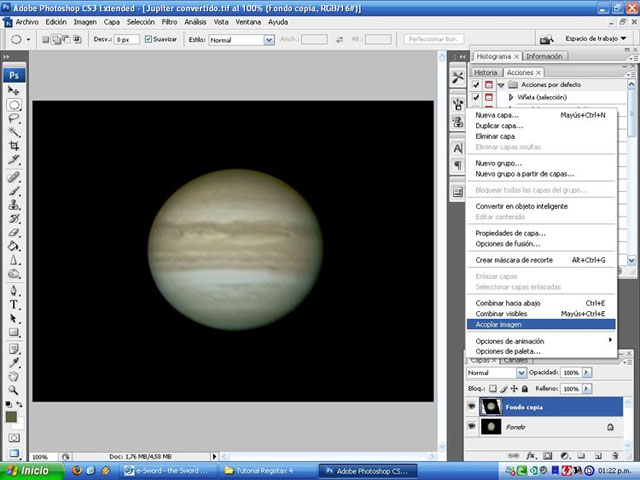Open the Estilo dropdown
This screenshot has width=640, height=480.
pyautogui.click(x=269, y=40)
